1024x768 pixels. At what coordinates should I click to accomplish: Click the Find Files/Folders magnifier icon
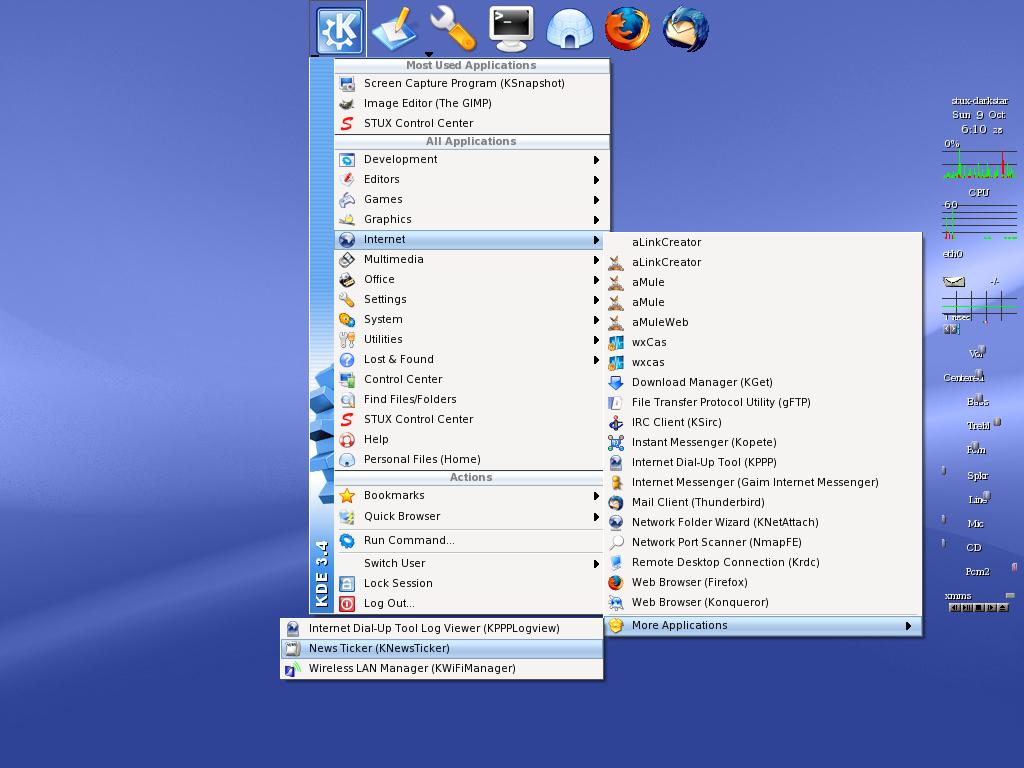click(347, 400)
